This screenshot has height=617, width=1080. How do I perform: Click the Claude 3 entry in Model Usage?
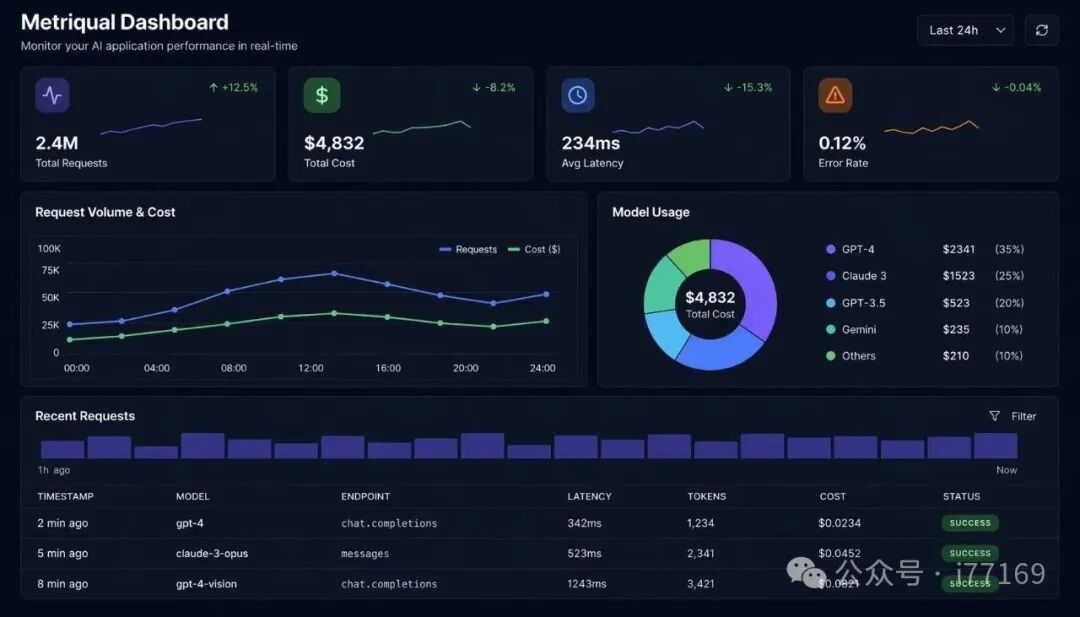click(x=864, y=276)
